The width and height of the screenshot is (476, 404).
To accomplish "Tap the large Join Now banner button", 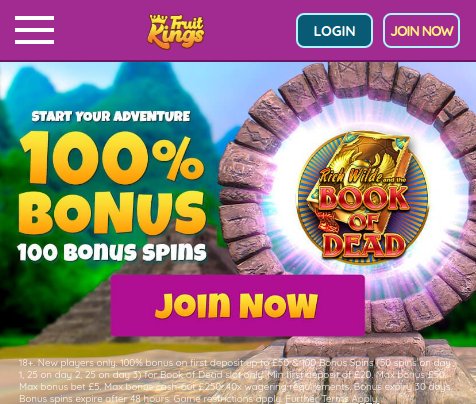I will pyautogui.click(x=237, y=305).
